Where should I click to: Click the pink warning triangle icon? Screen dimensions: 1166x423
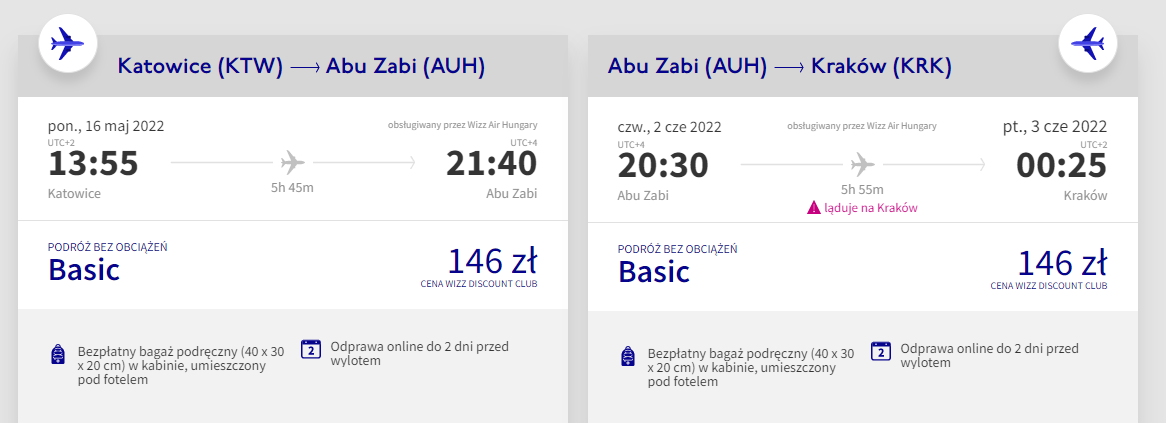(814, 208)
